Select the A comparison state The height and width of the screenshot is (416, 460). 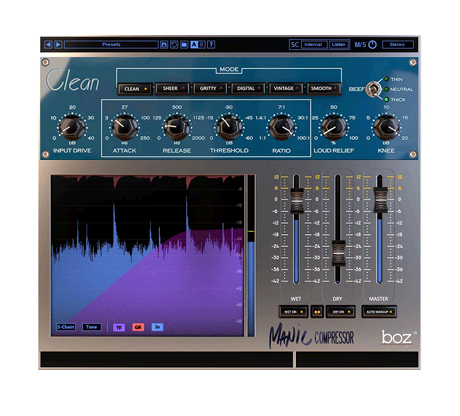pos(194,44)
